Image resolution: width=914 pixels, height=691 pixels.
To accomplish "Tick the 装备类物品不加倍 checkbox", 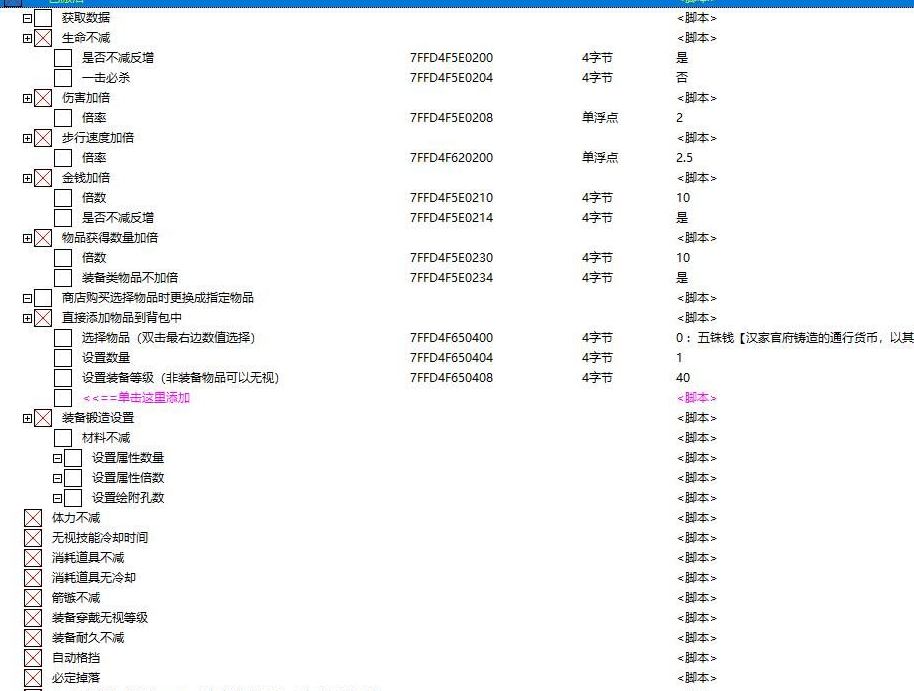I will click(x=63, y=278).
